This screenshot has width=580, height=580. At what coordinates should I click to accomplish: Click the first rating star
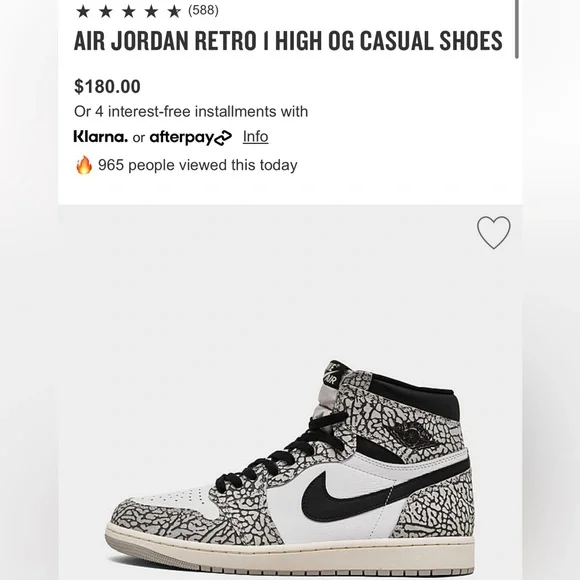tap(83, 11)
